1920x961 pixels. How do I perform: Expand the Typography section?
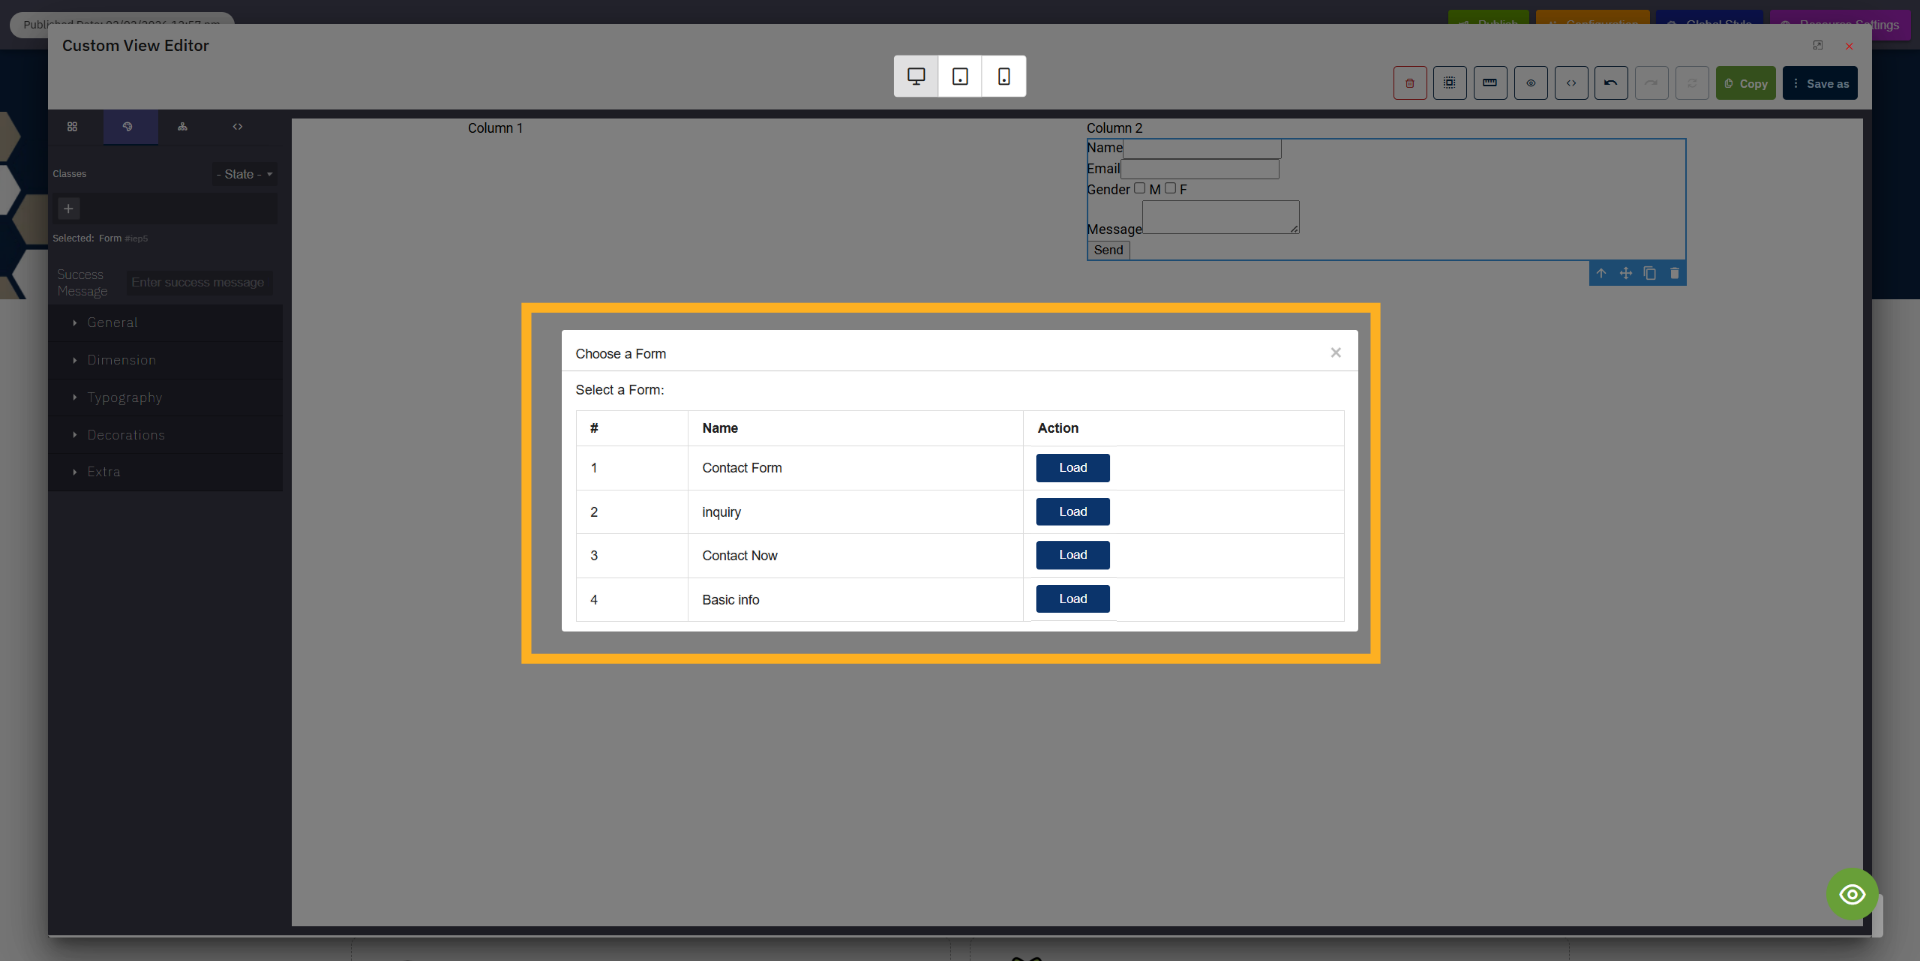pyautogui.click(x=124, y=397)
